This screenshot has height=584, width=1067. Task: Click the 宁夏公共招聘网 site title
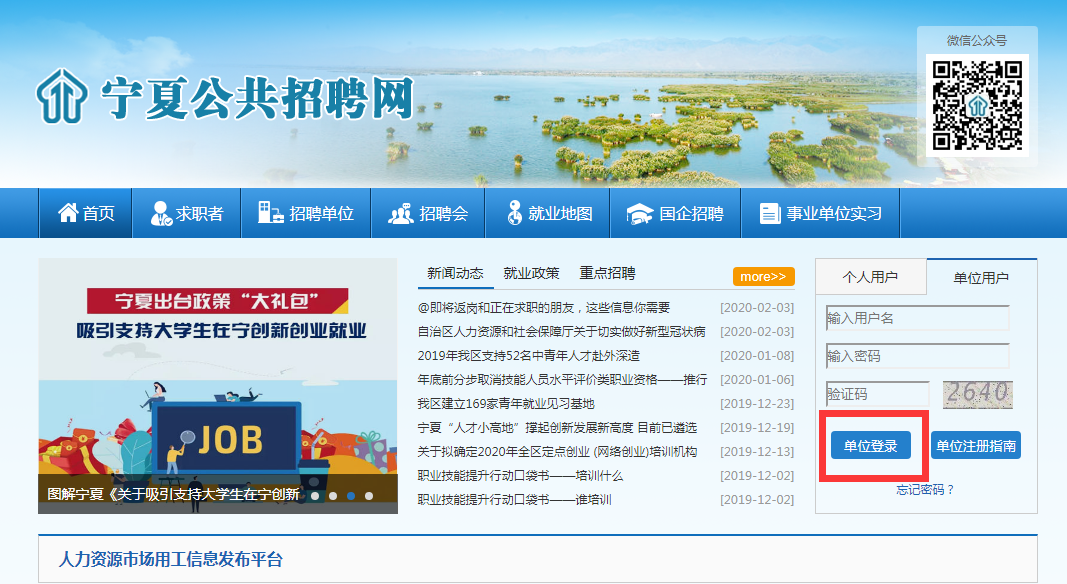[x=258, y=98]
